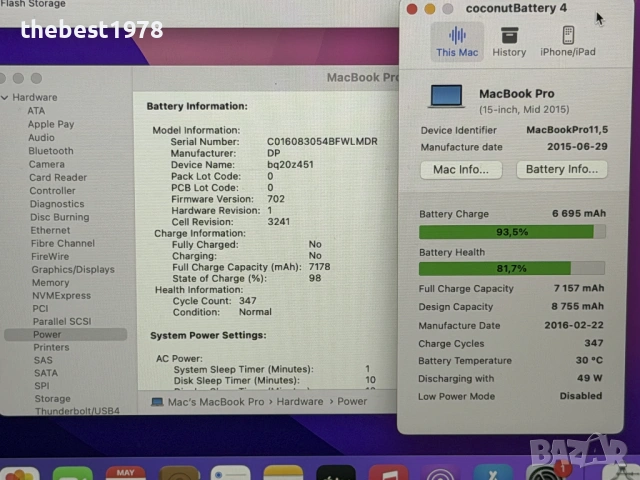The height and width of the screenshot is (480, 640).
Task: Click the MacBook Pro laptop icon in coconutBattery
Action: tap(447, 96)
